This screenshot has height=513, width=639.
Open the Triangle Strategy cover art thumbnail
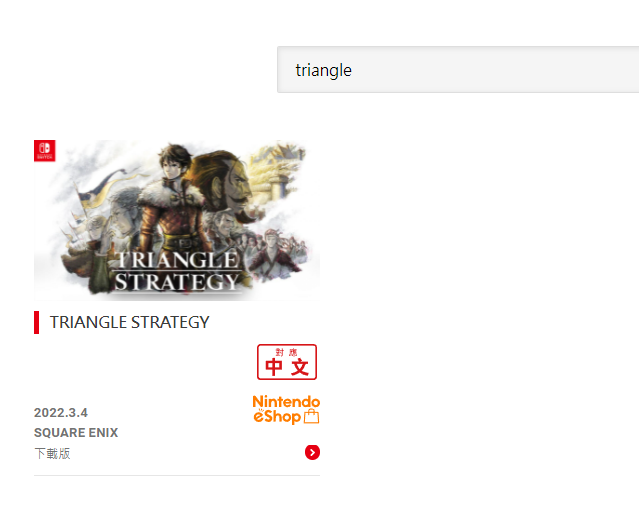[x=177, y=220]
